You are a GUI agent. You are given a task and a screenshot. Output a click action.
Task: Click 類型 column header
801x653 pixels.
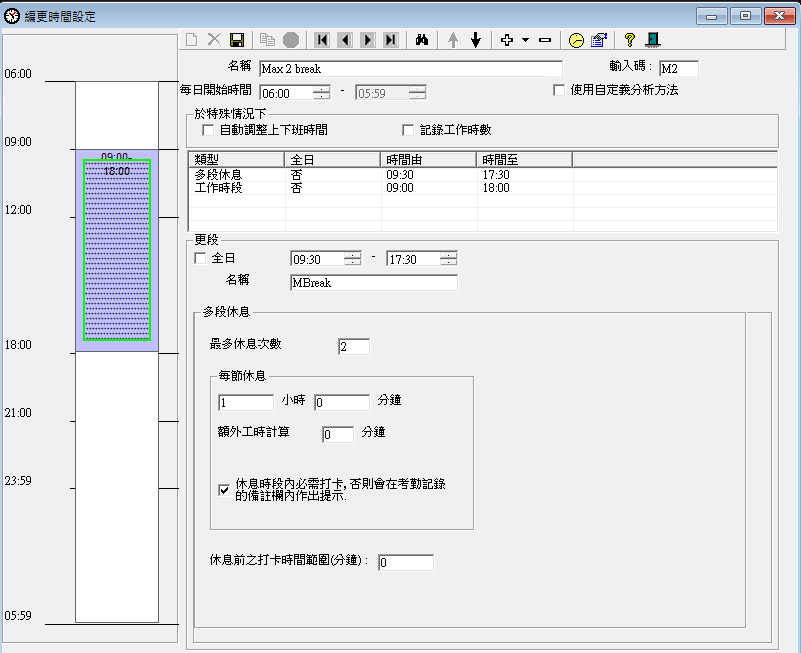coord(237,159)
